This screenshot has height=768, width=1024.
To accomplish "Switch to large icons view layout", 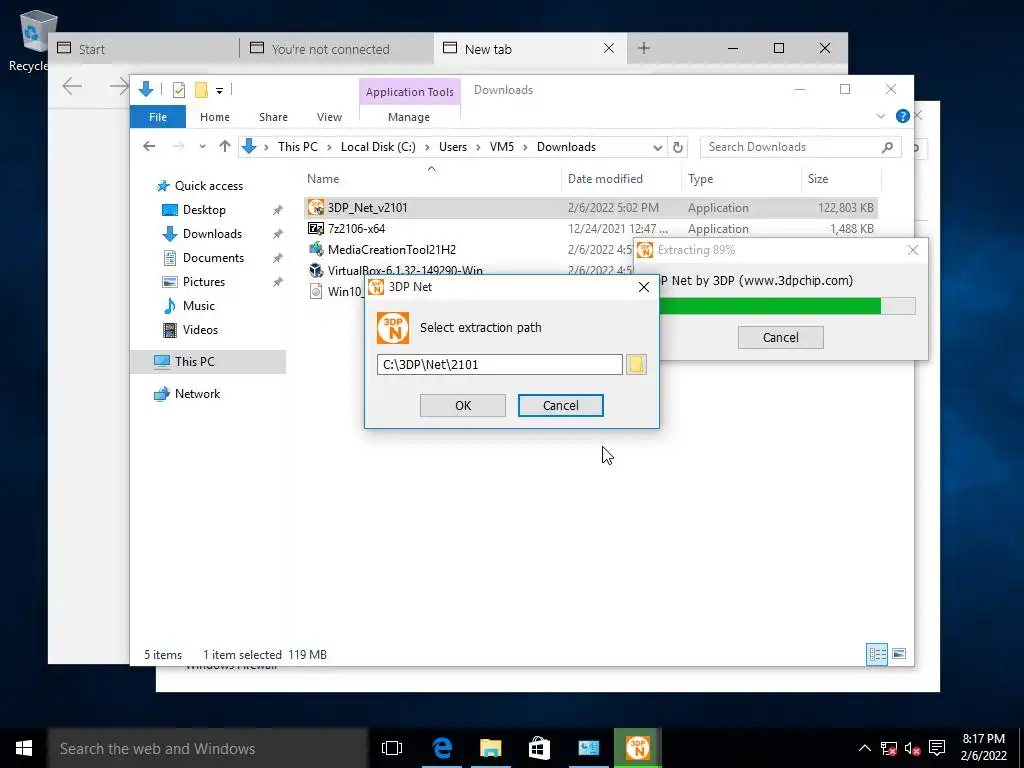I will click(899, 654).
